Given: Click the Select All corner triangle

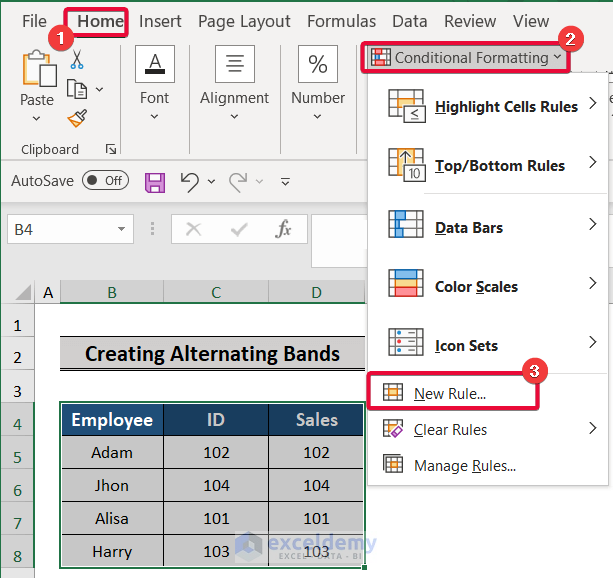Looking at the screenshot, I should click(23, 293).
